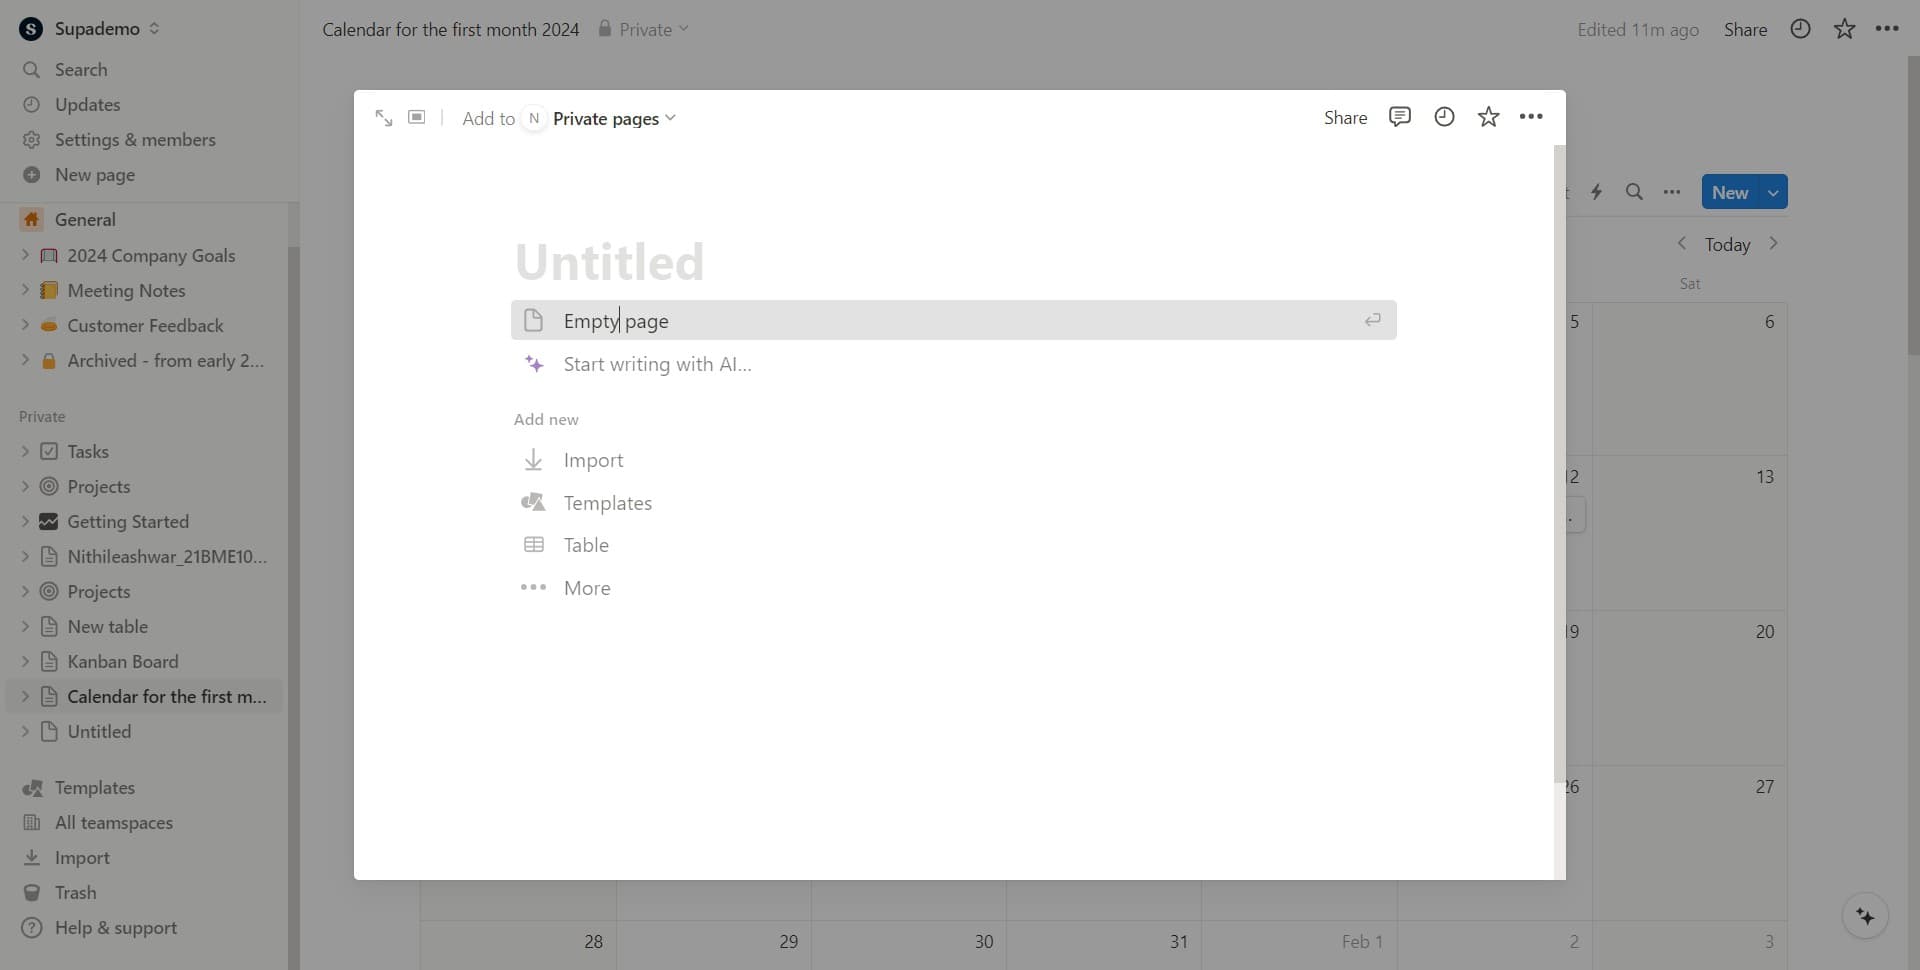View page history via clock icon

point(1444,117)
